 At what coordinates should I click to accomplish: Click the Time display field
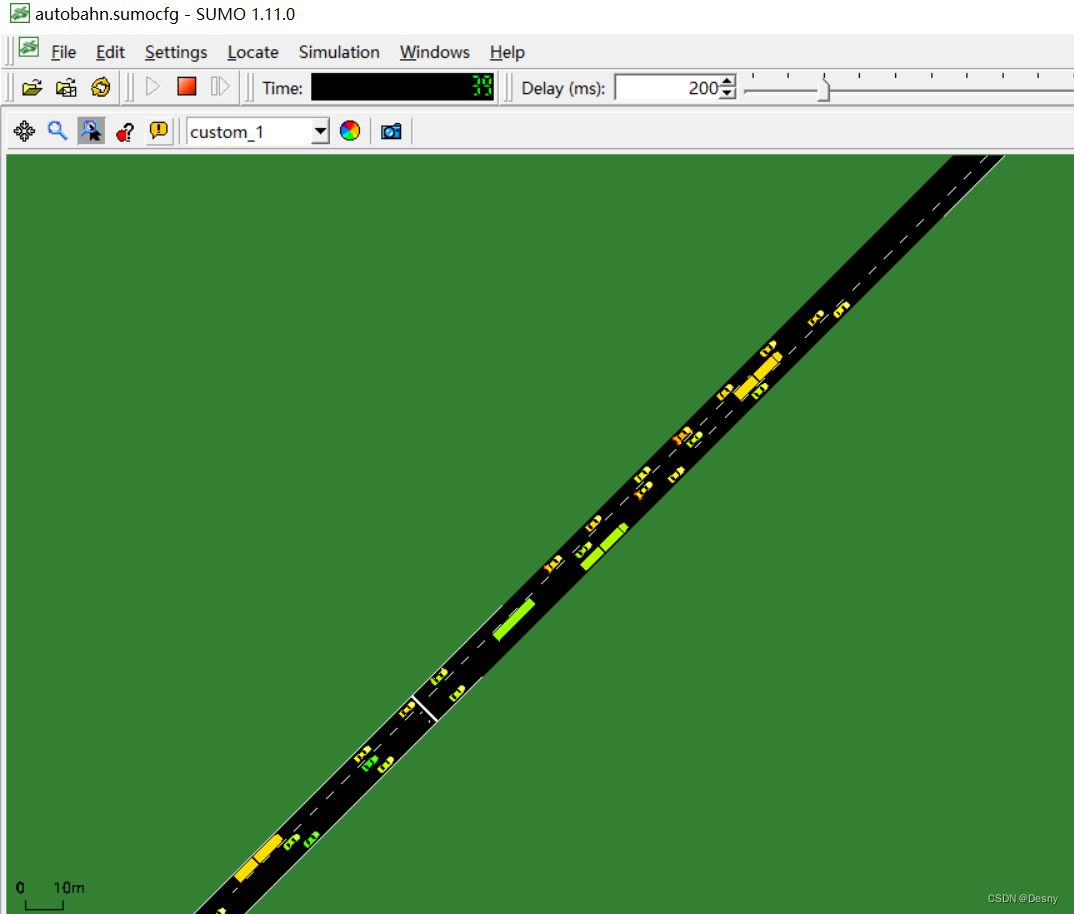(403, 87)
